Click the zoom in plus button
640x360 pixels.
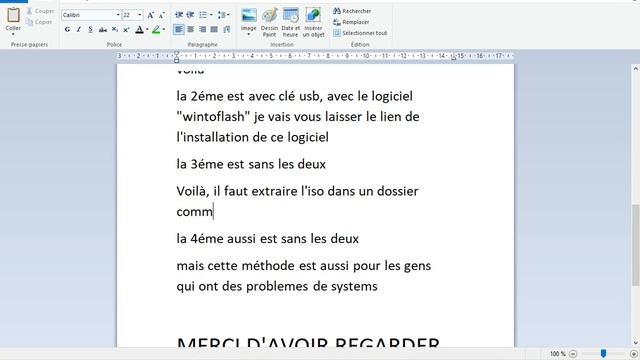634,354
